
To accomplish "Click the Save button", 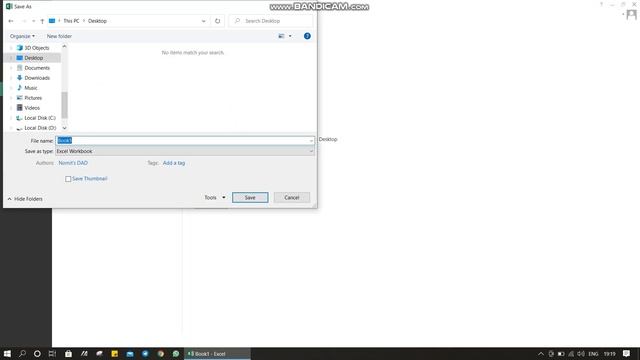I will (x=250, y=198).
